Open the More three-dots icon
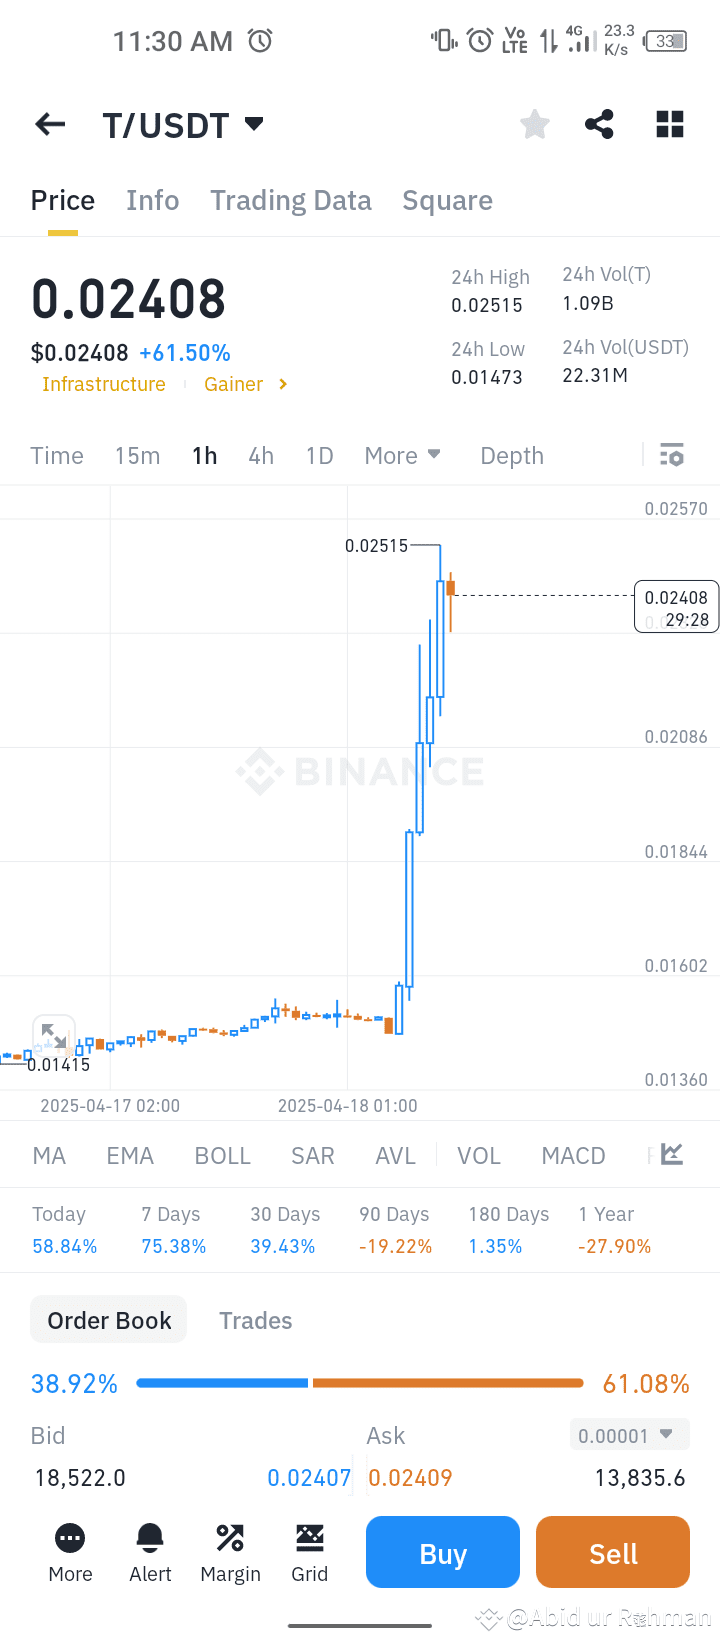 pos(70,1537)
